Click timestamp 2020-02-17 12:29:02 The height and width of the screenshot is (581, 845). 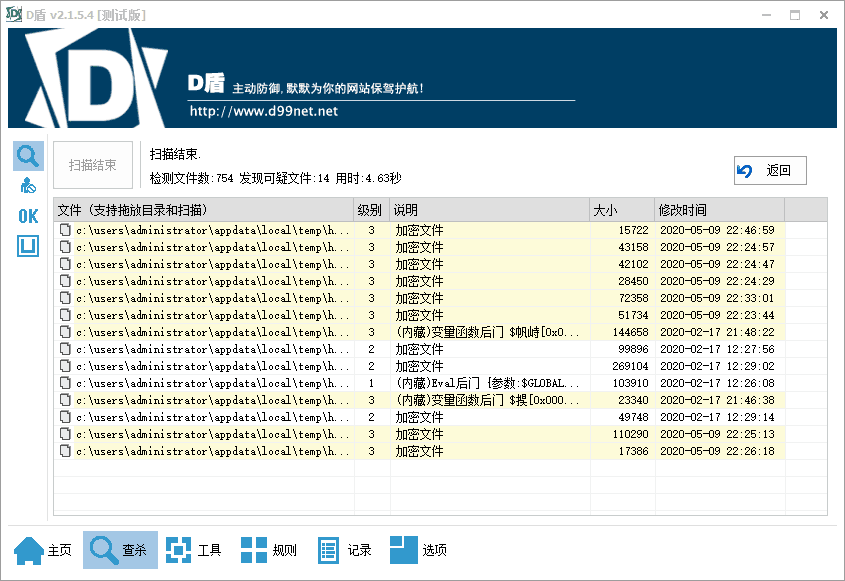click(717, 366)
